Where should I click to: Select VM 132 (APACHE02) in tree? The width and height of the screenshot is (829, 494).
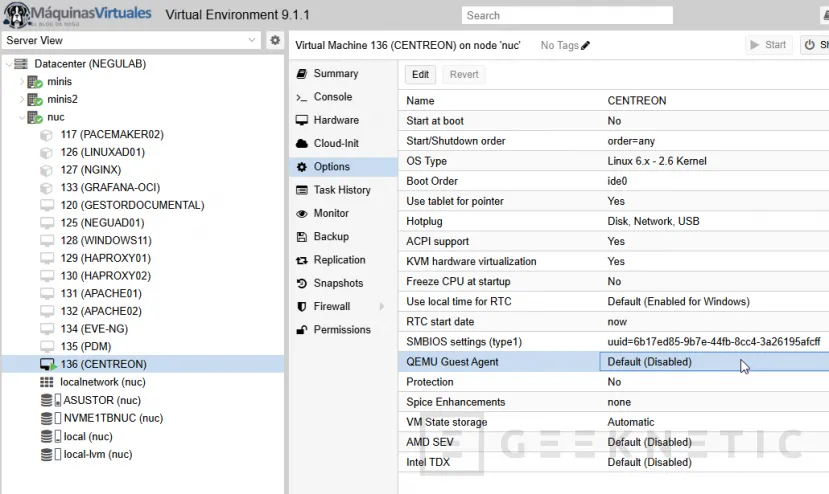point(143,312)
